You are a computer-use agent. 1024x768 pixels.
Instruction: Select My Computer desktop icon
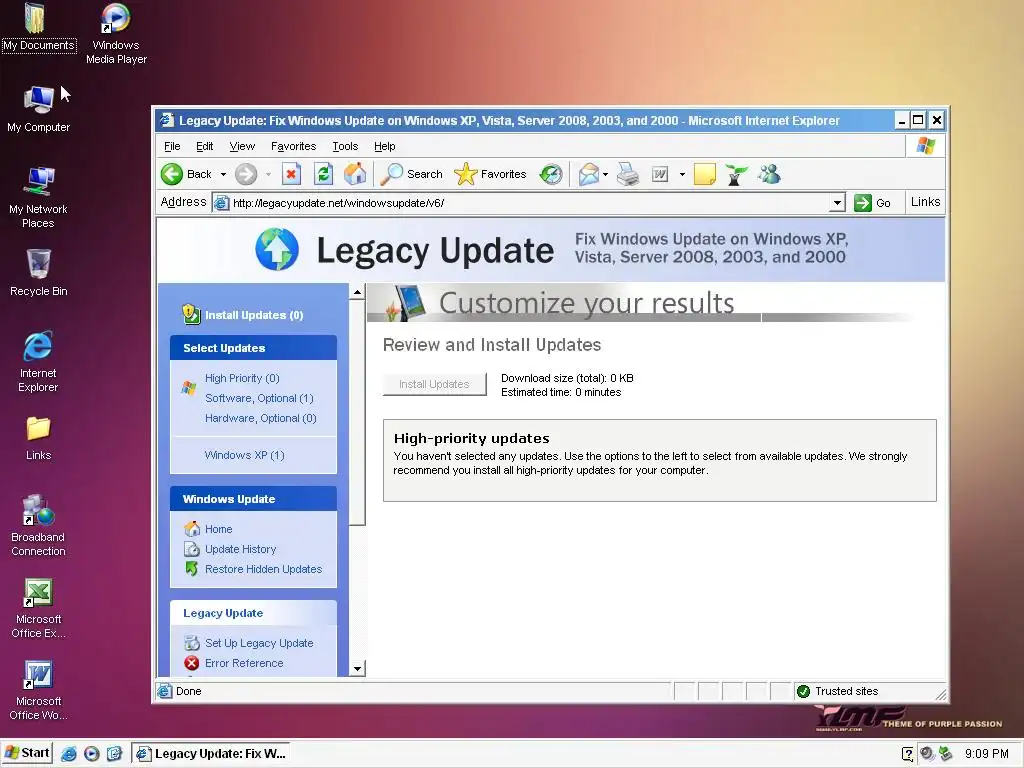39,109
